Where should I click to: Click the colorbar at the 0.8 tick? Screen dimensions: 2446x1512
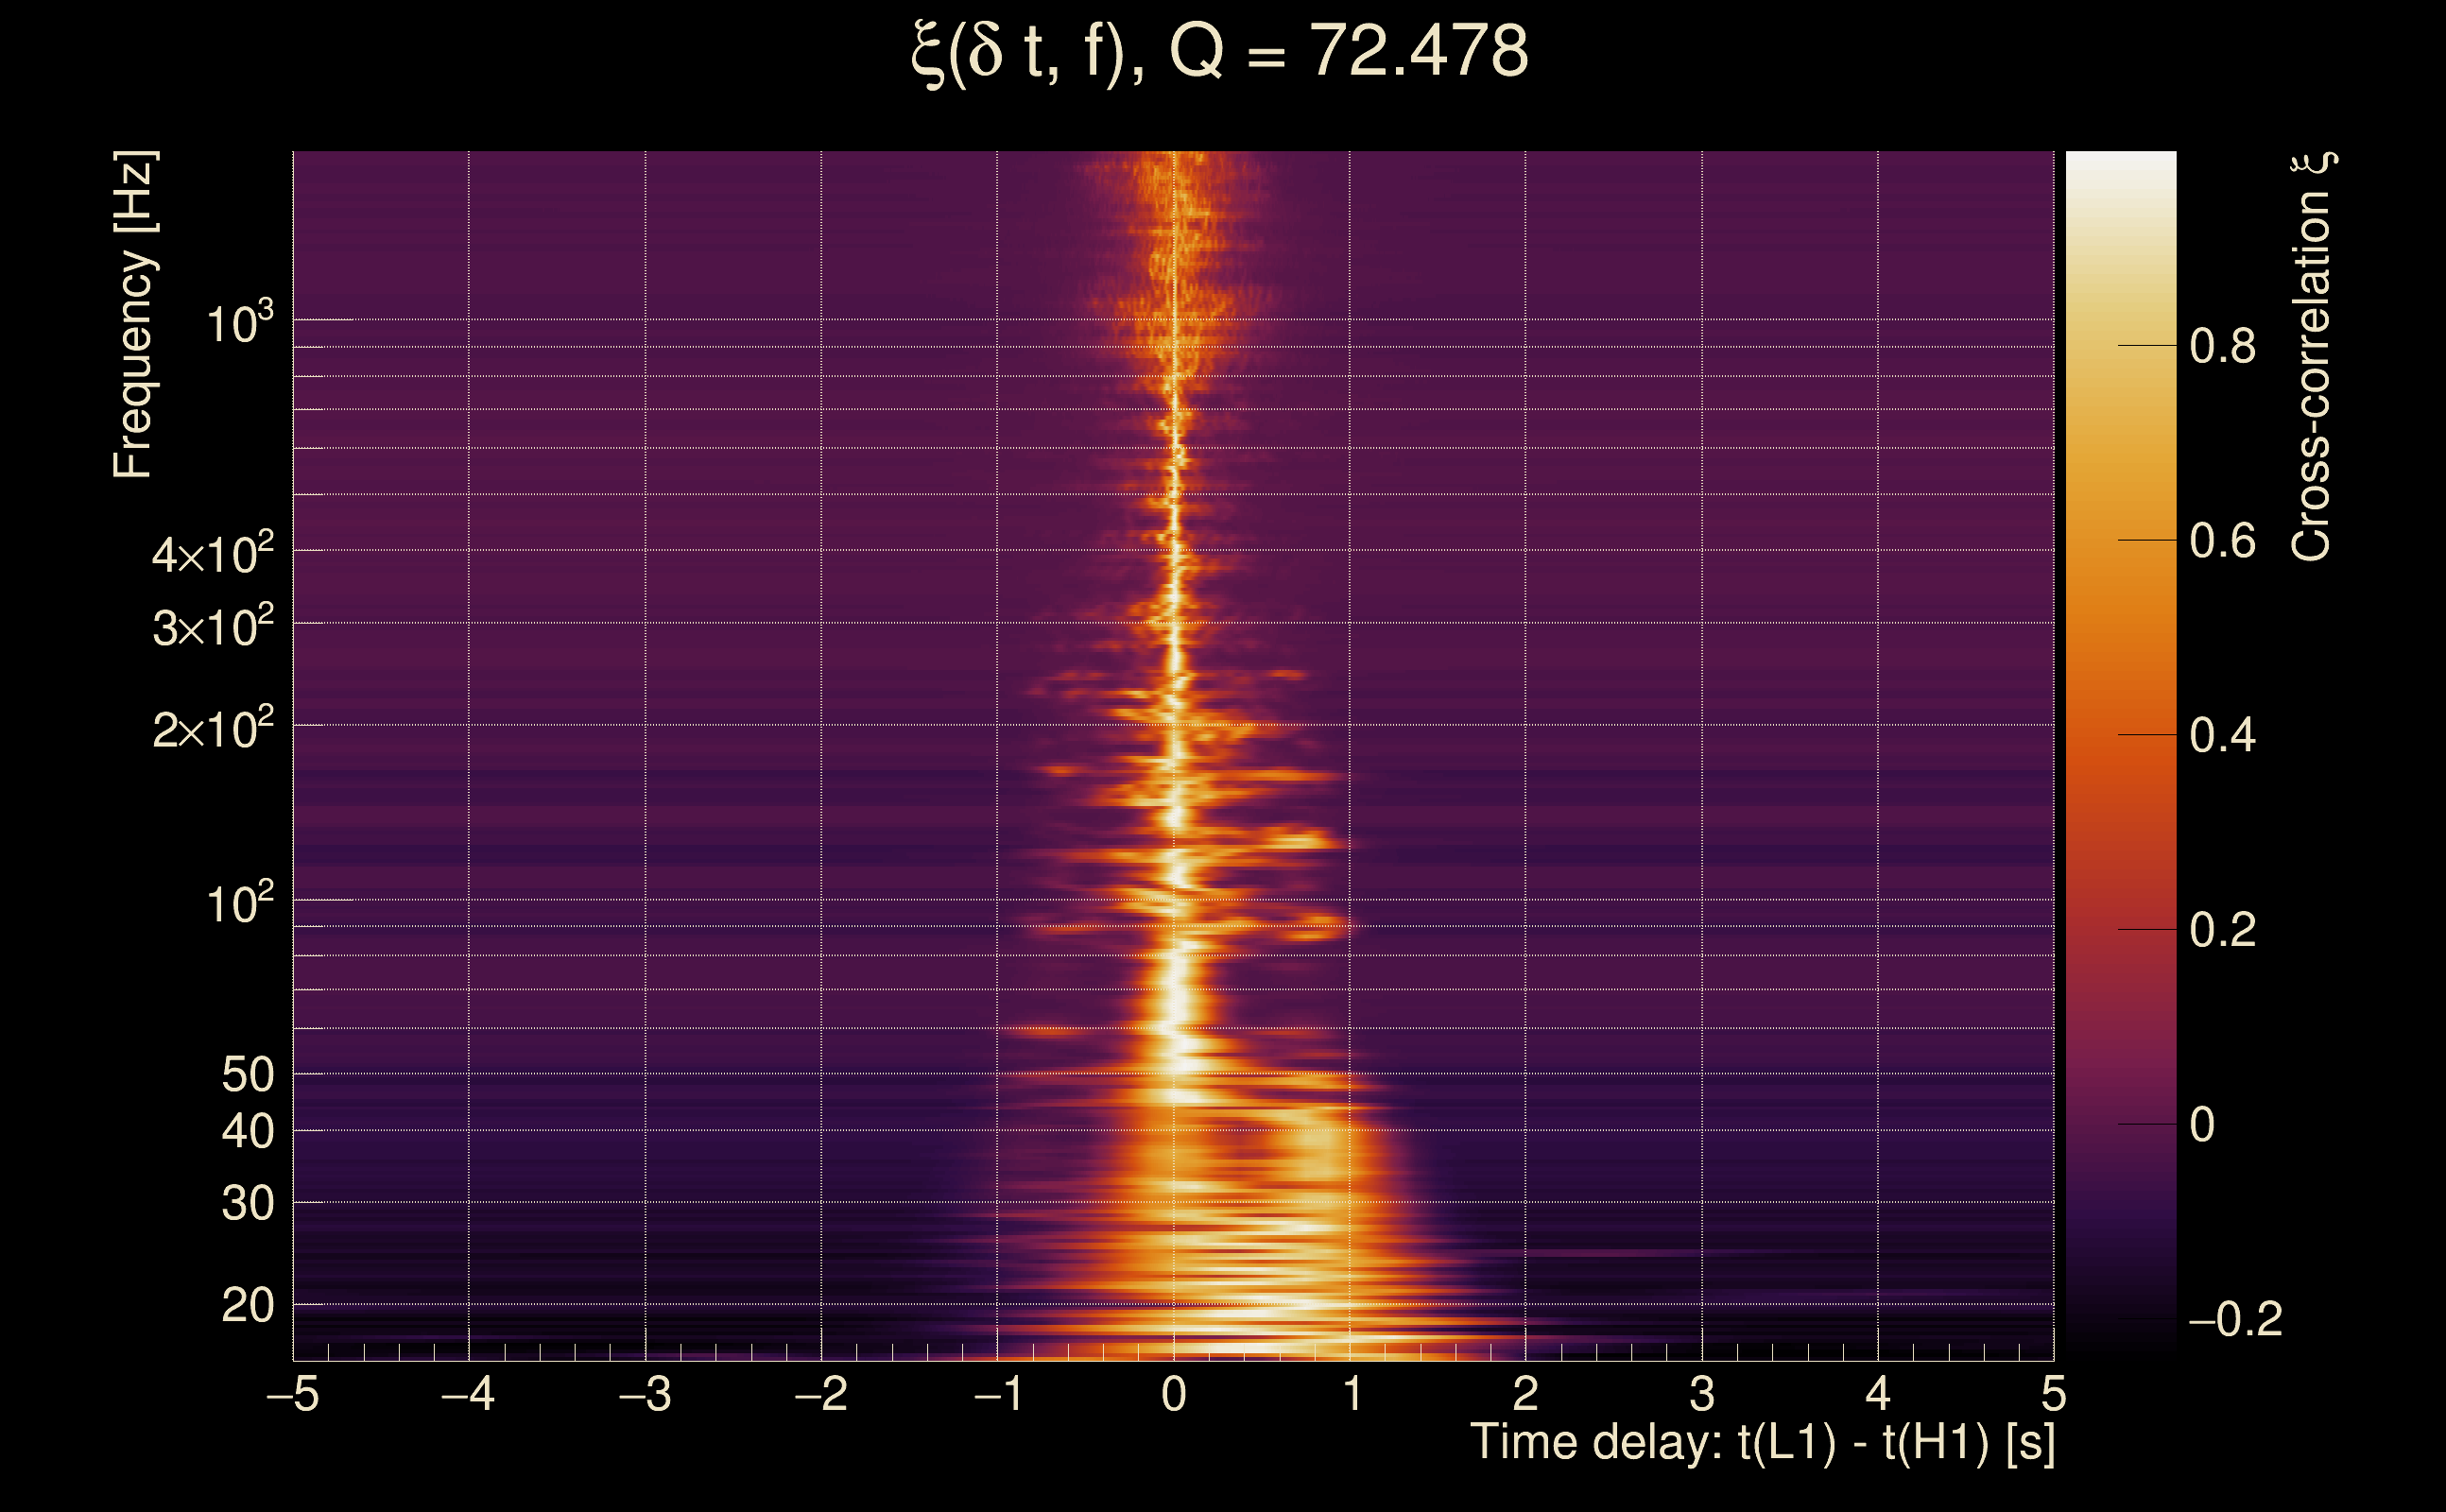2120,346
